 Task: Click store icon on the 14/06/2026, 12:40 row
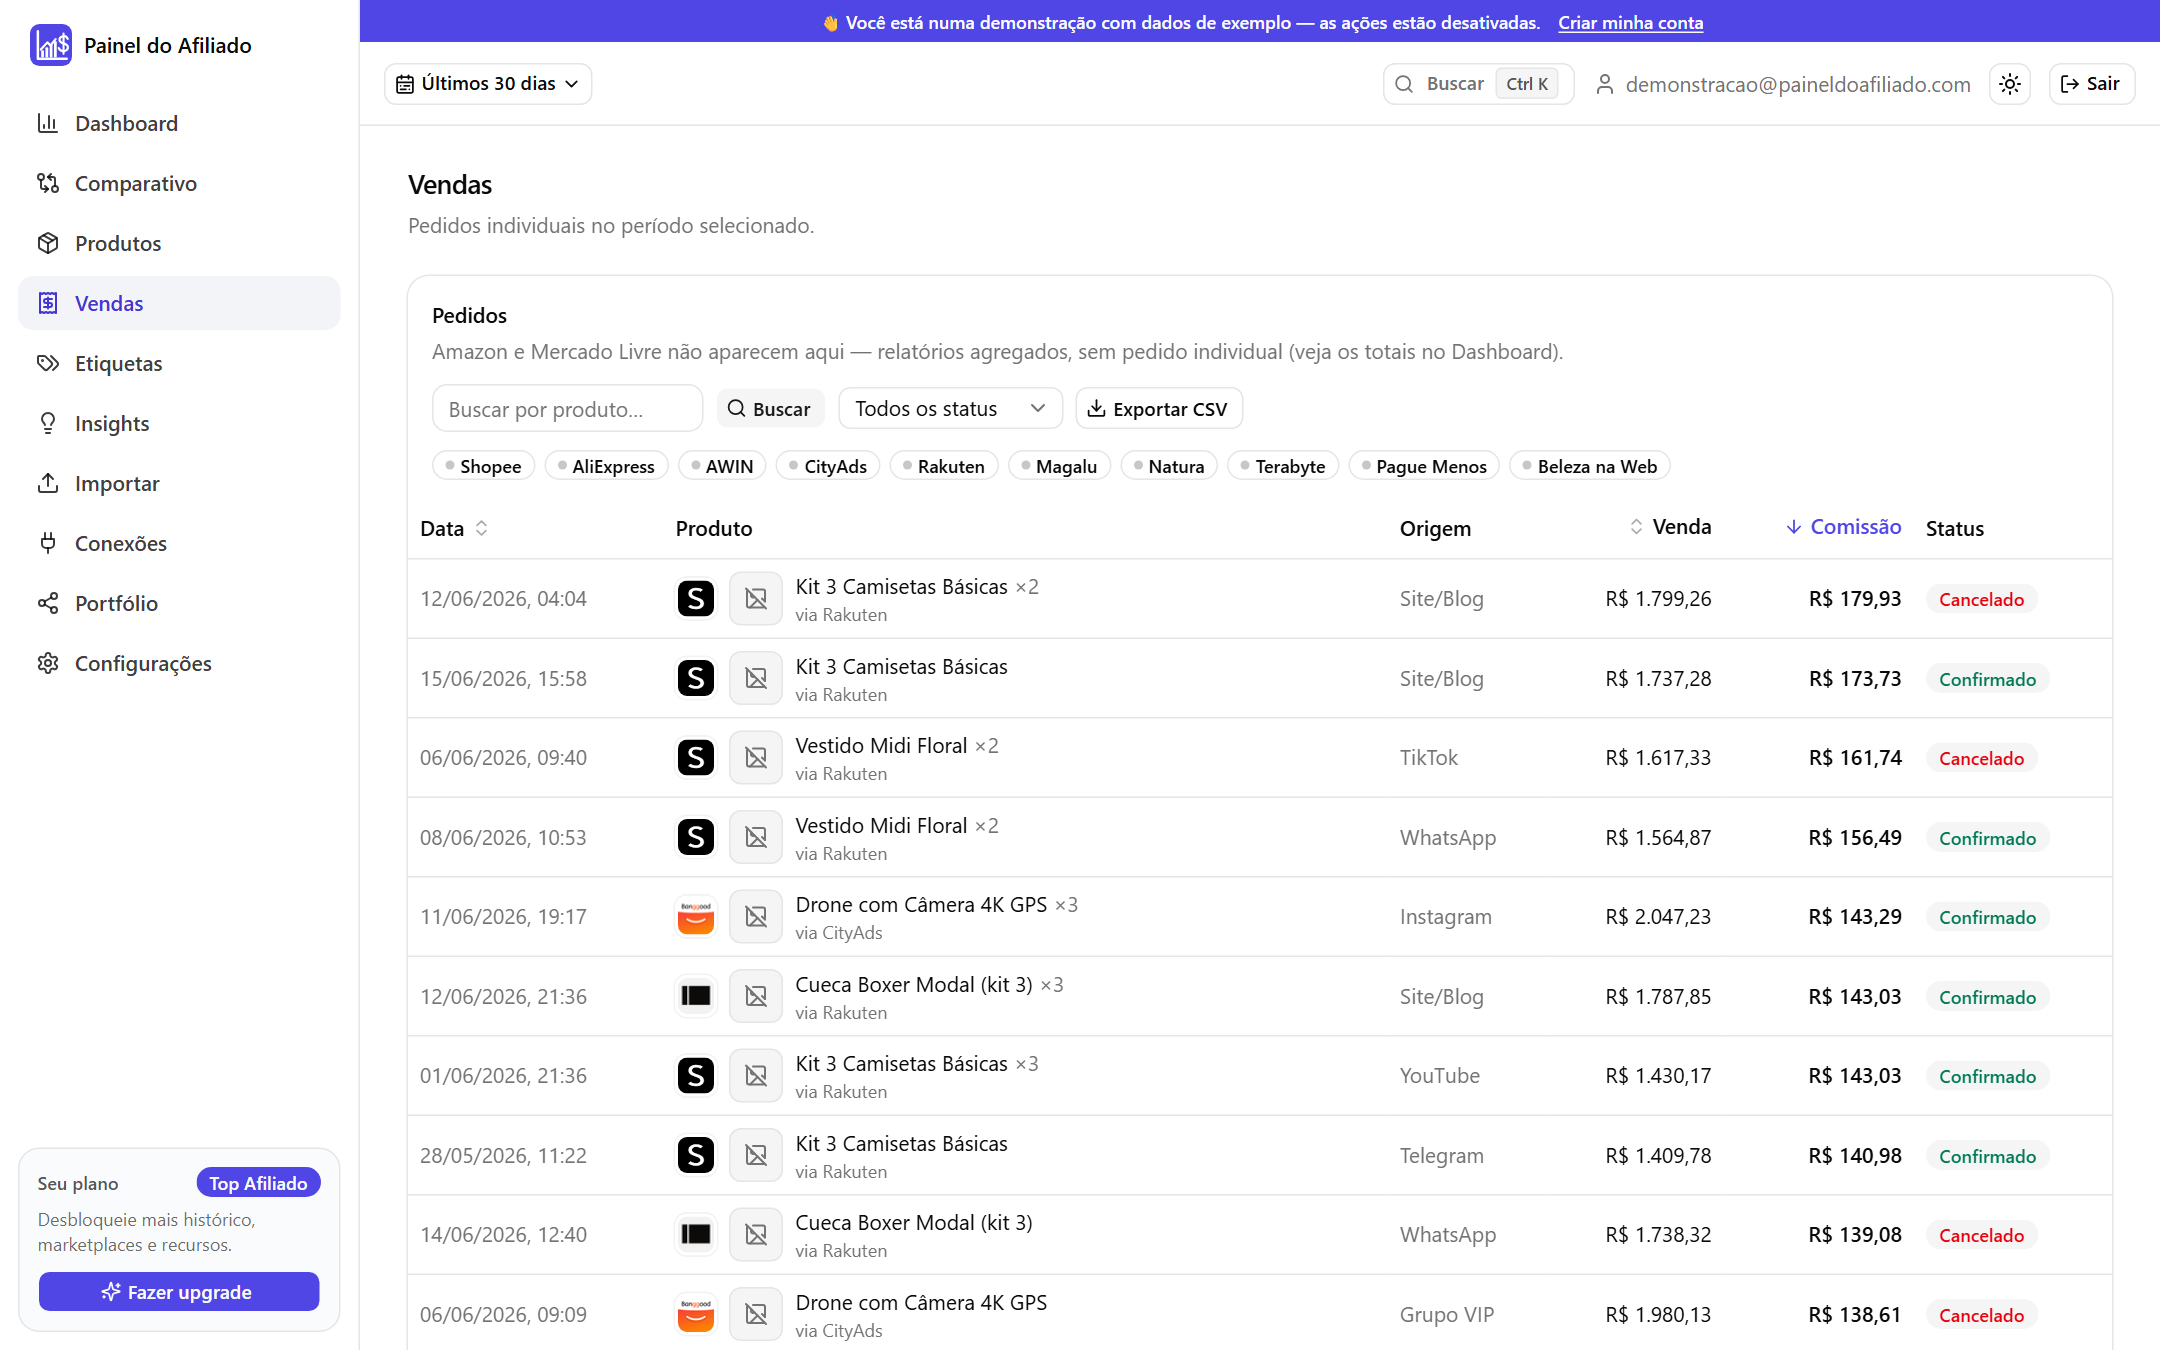click(x=696, y=1235)
